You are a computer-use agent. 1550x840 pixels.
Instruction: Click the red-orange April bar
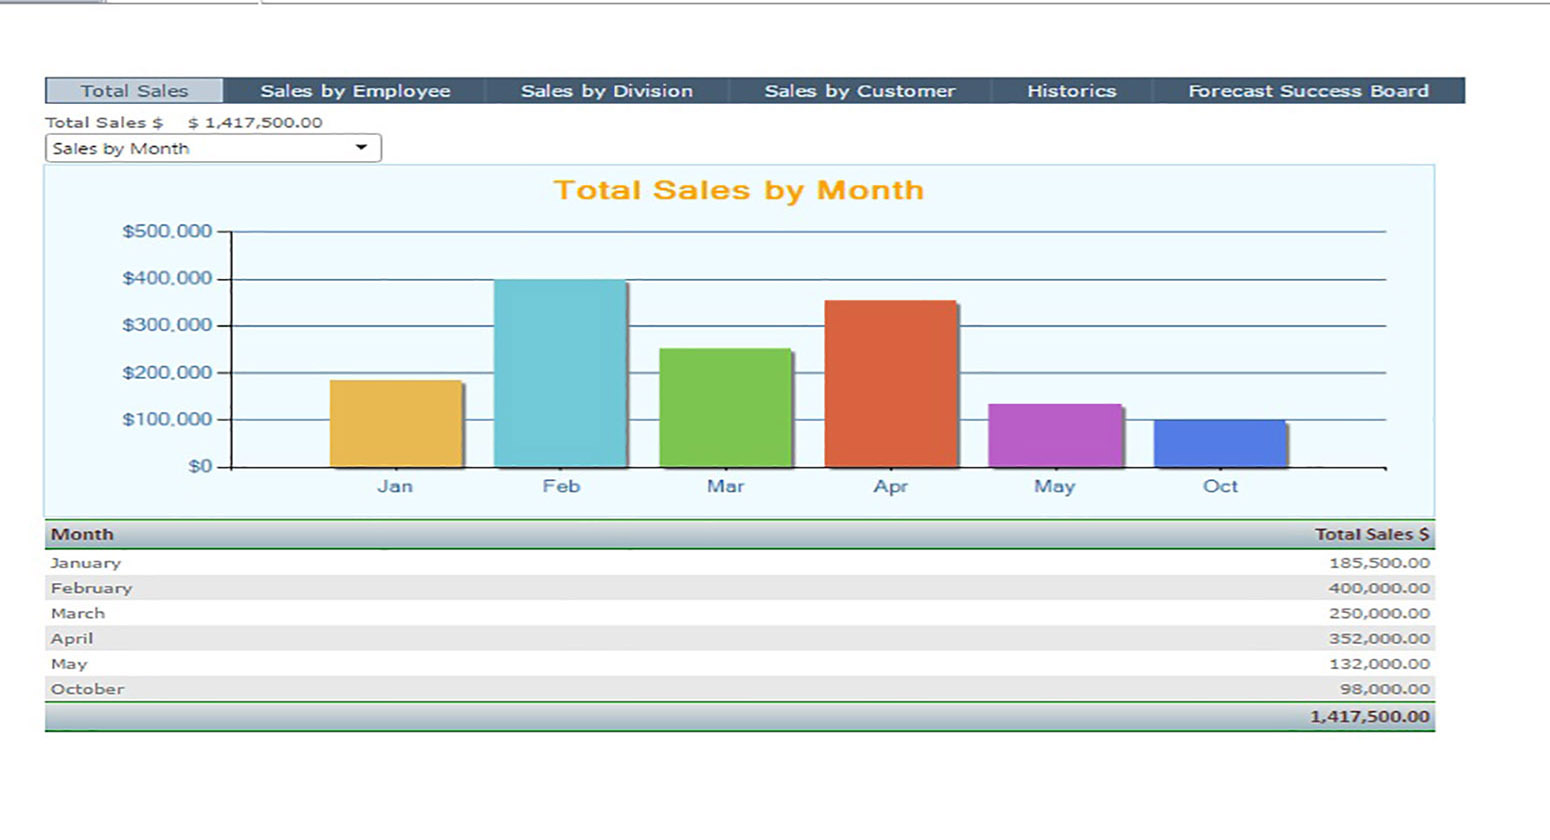click(890, 384)
